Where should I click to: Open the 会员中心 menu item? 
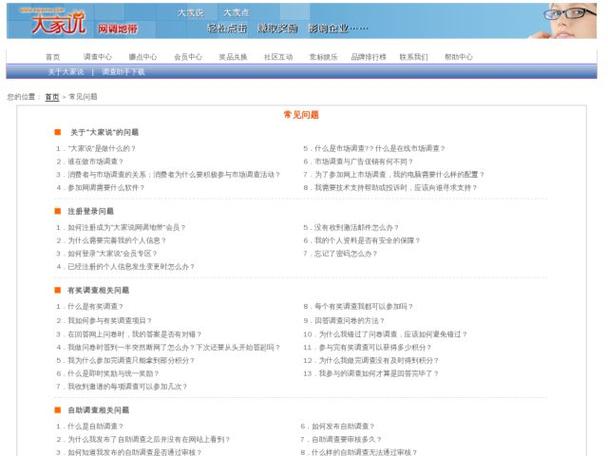[188, 57]
